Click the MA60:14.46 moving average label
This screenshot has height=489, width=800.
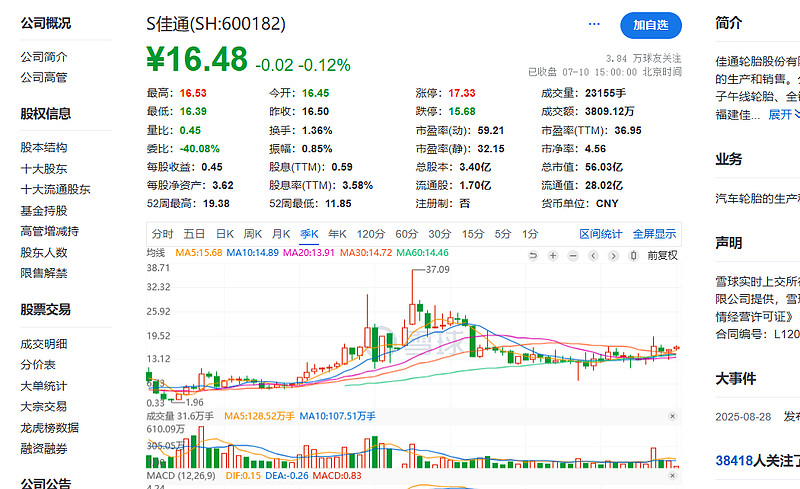tap(422, 253)
